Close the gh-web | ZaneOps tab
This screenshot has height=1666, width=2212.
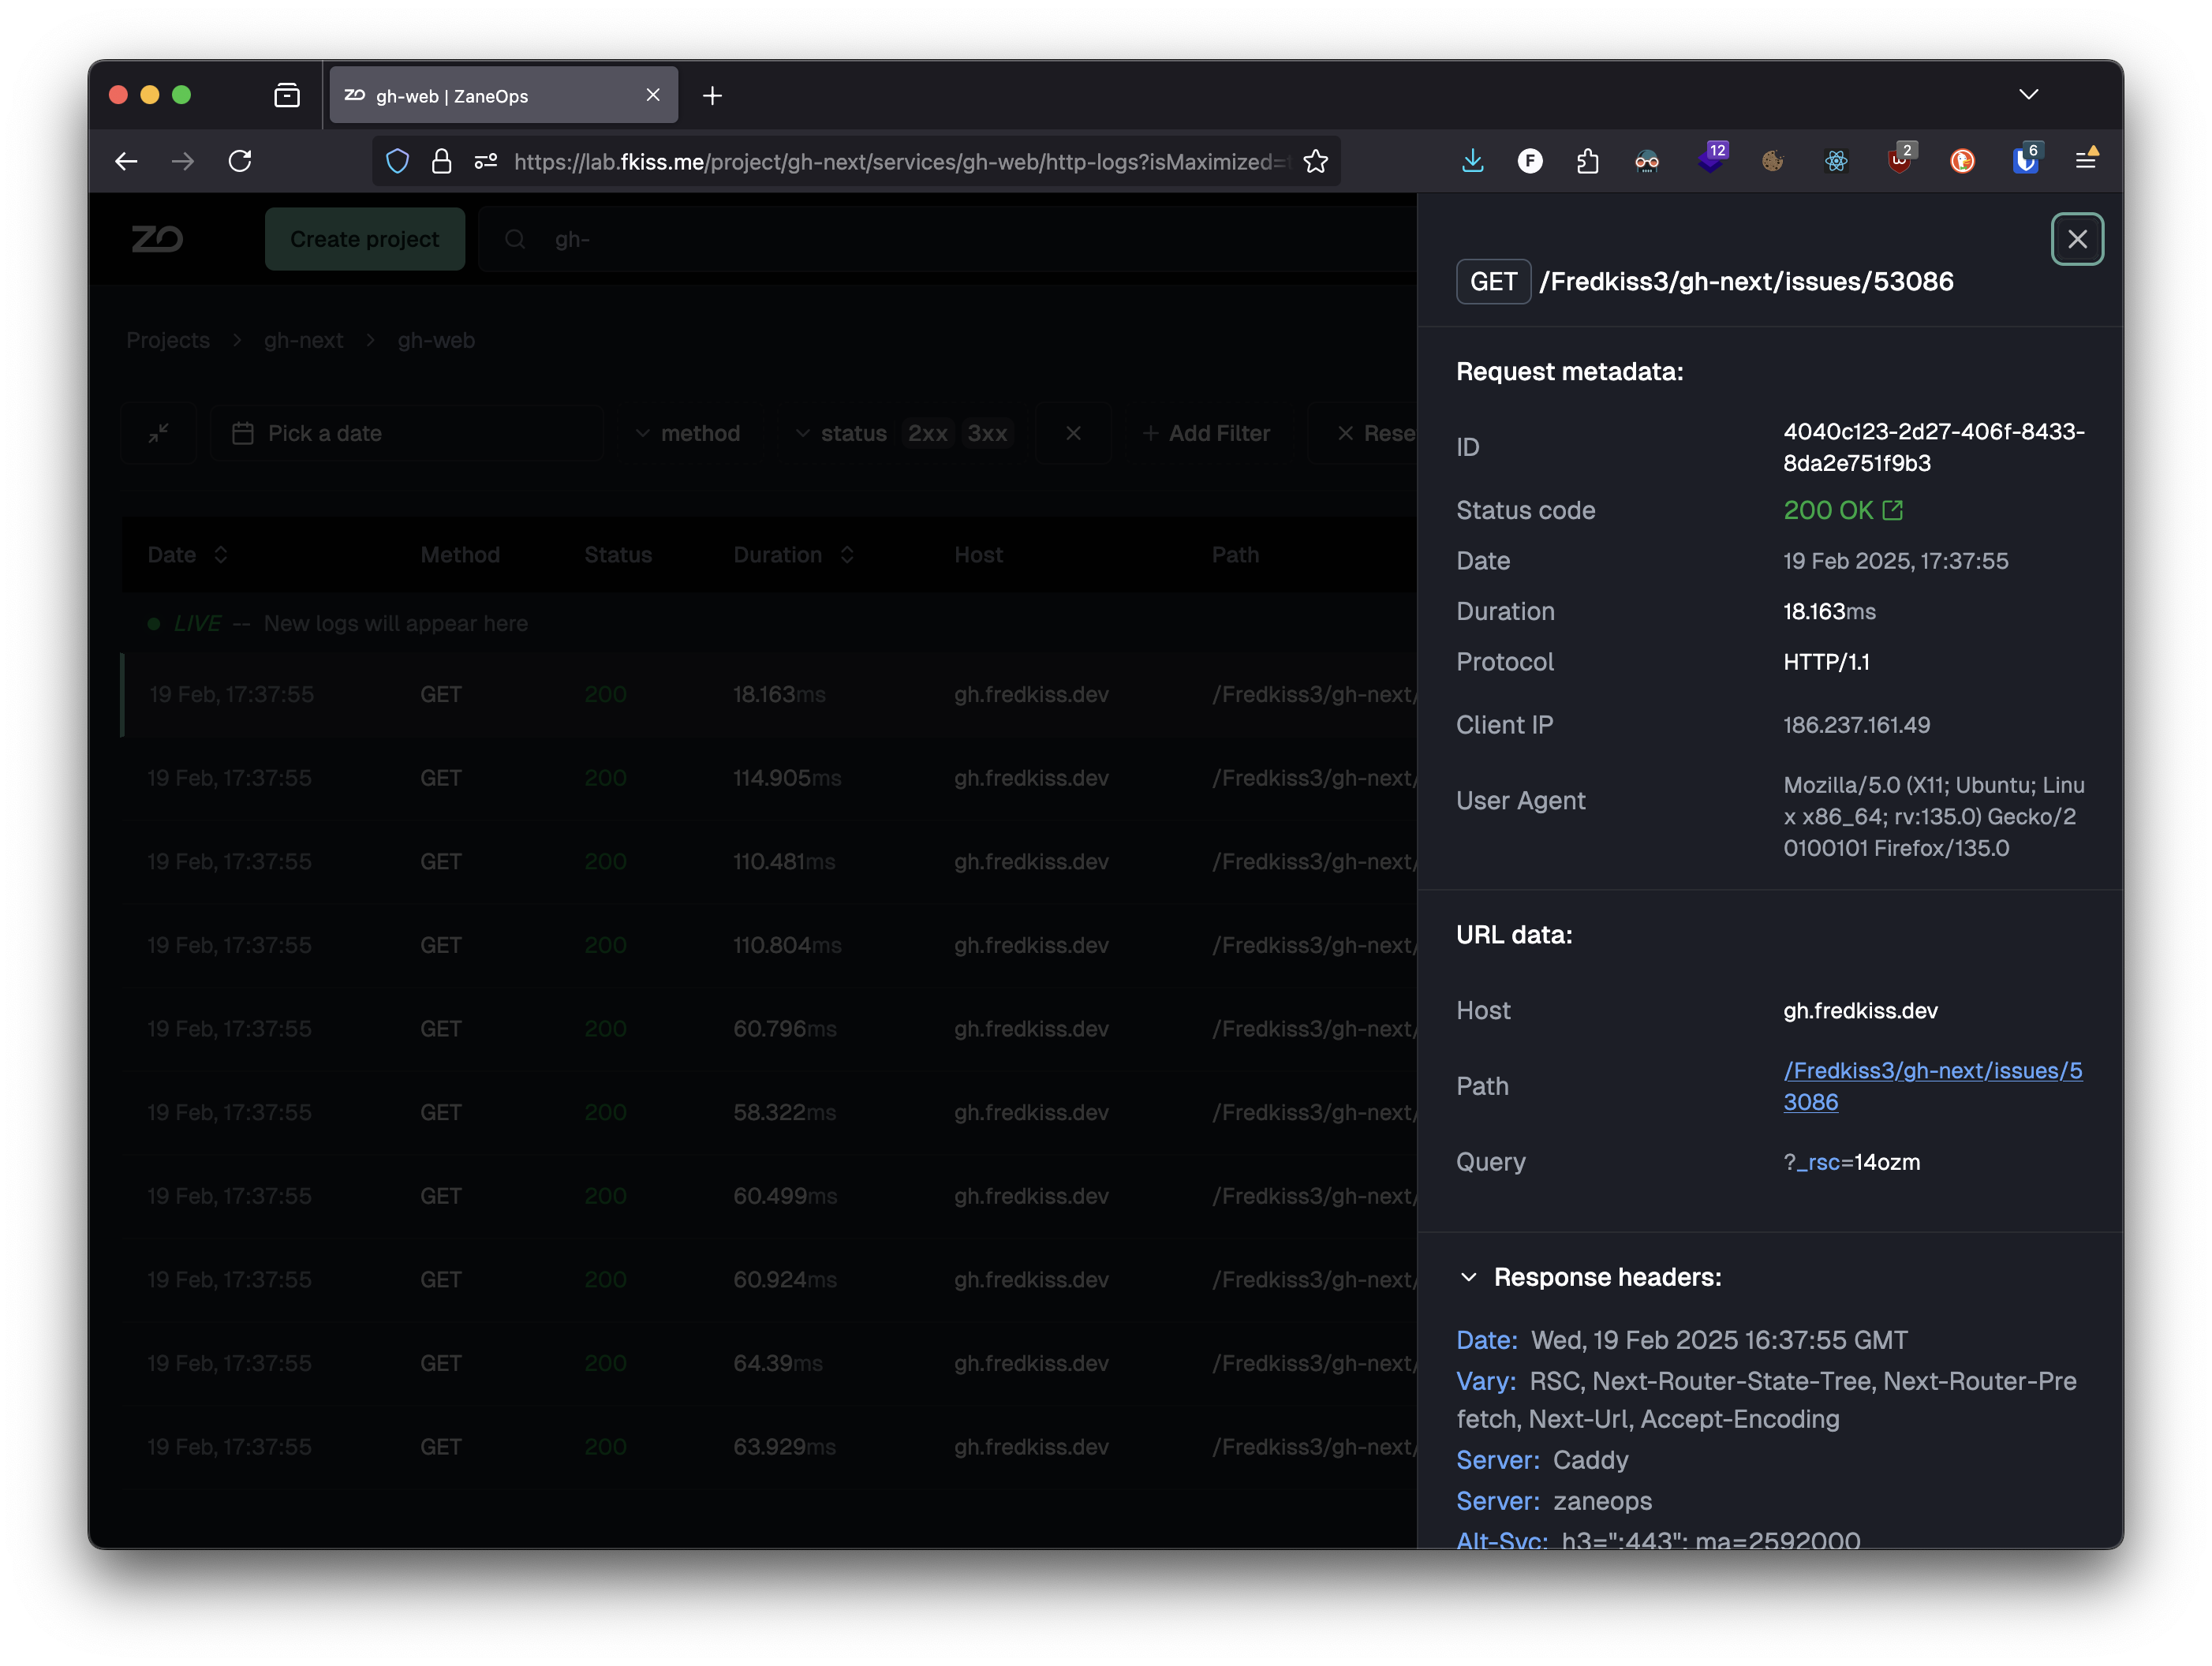(x=653, y=95)
